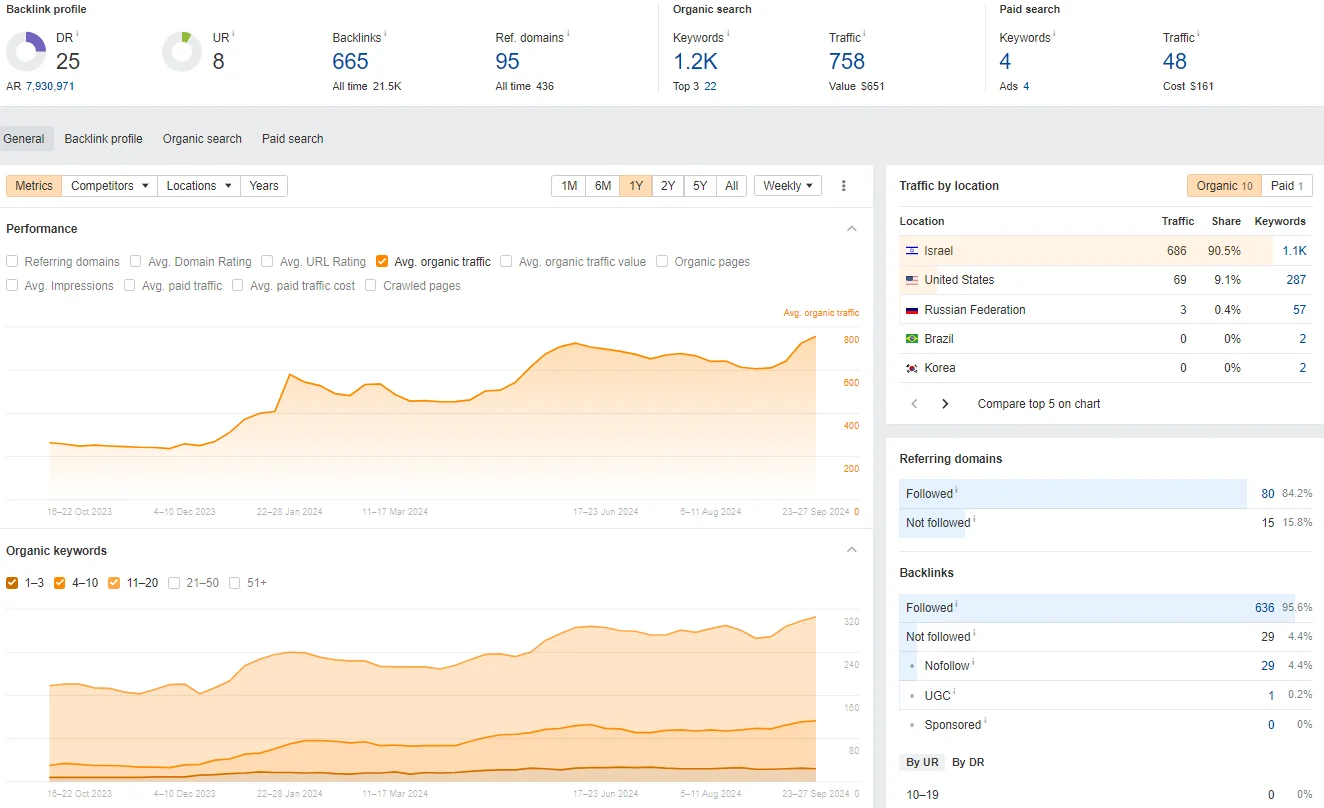The width and height of the screenshot is (1324, 808).
Task: Go to next locations page arrow
Action: pos(945,404)
